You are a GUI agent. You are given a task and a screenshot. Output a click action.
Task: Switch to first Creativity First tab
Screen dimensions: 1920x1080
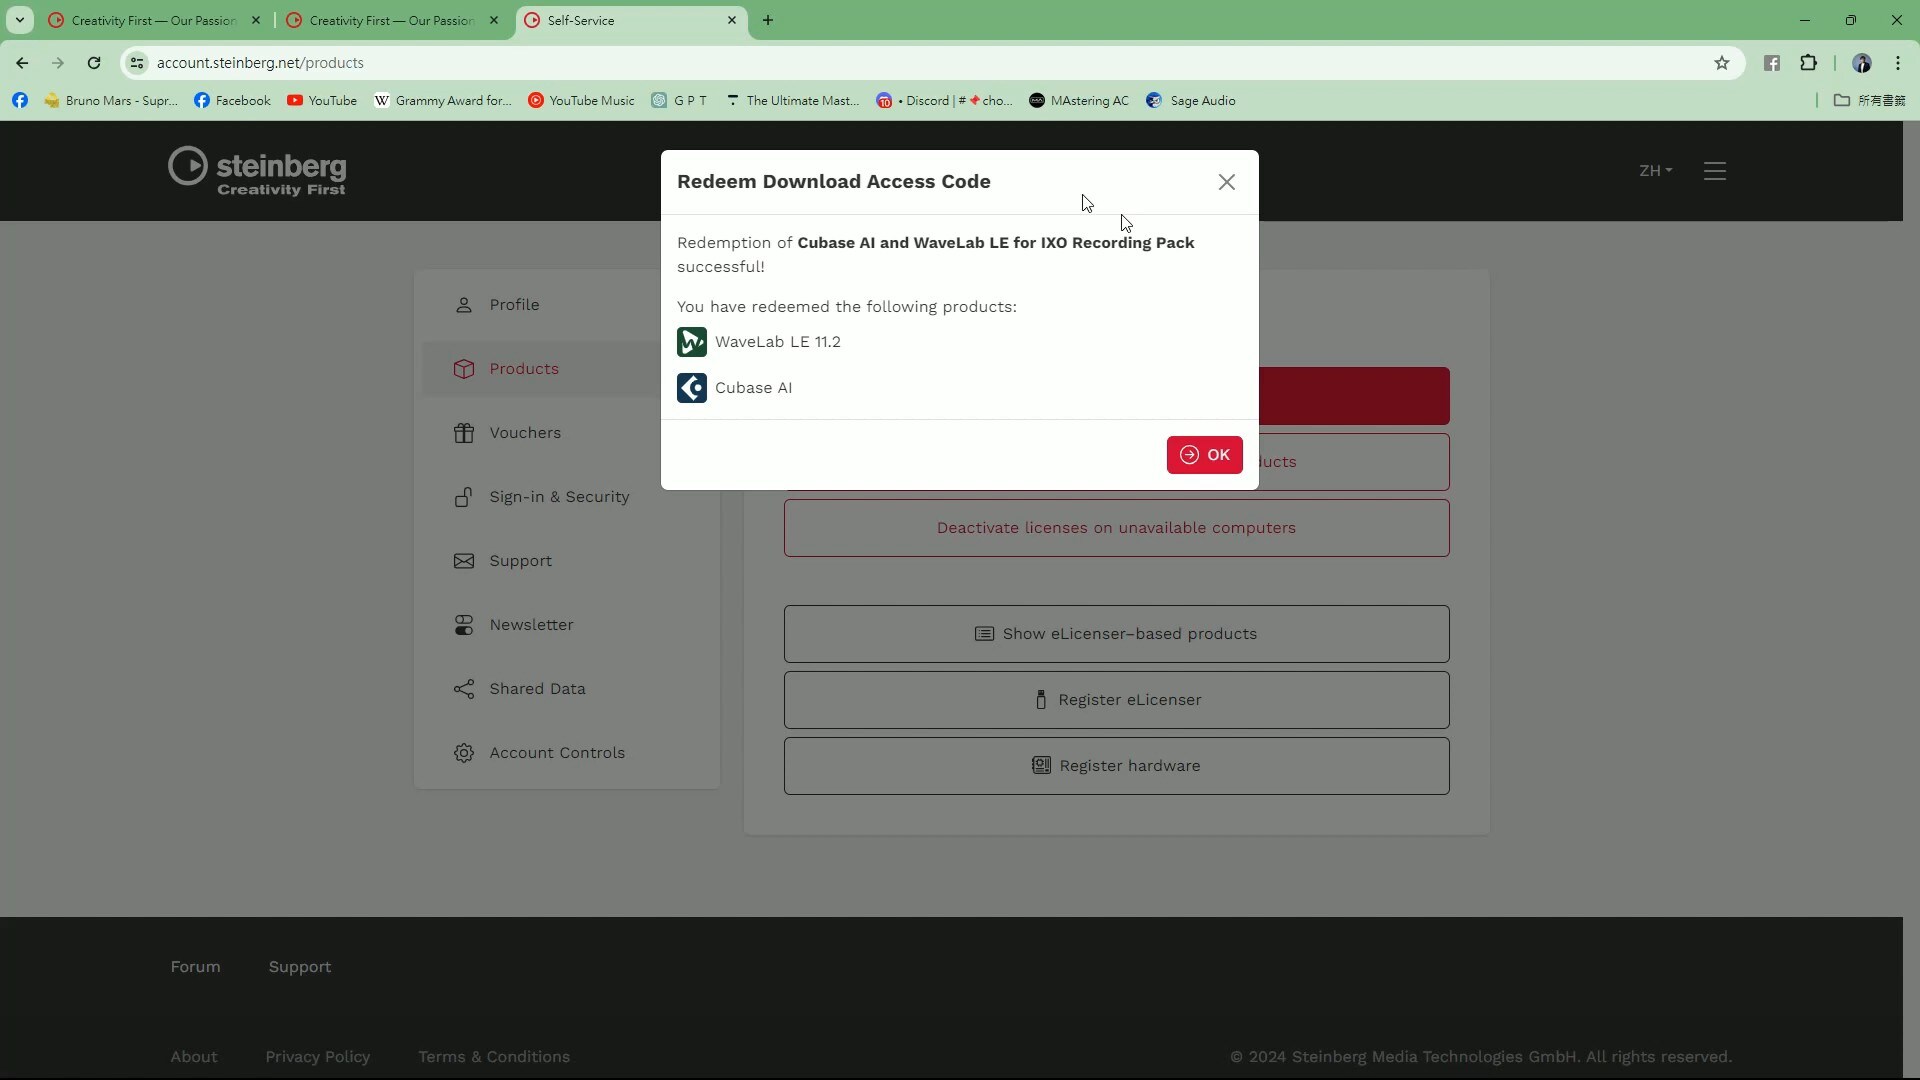pos(152,20)
